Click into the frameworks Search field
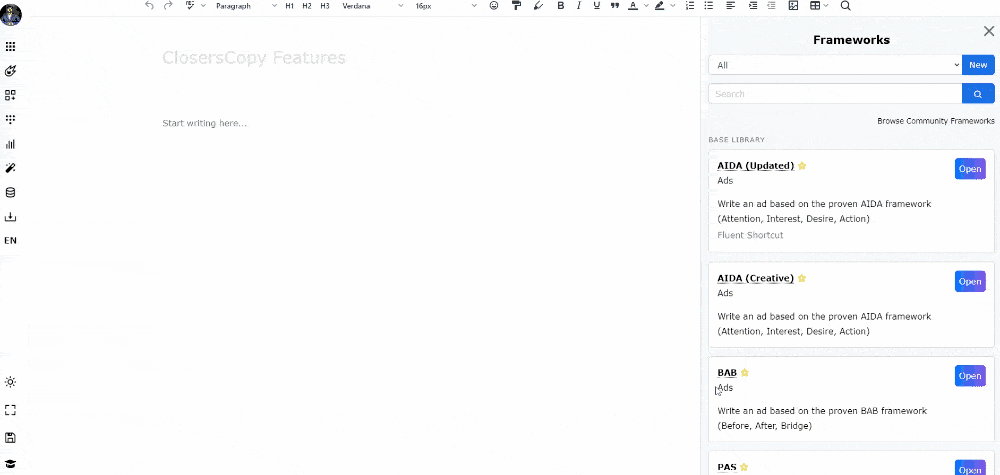 pos(835,94)
